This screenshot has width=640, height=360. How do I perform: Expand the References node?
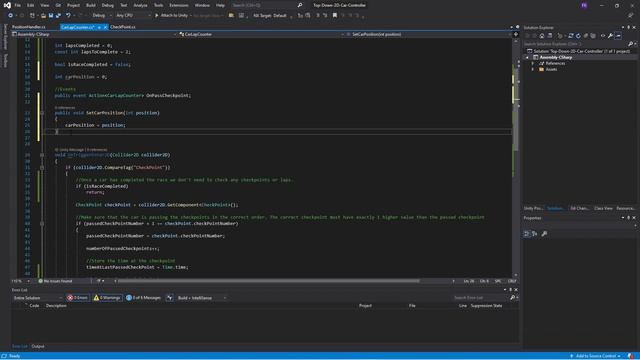(533, 63)
